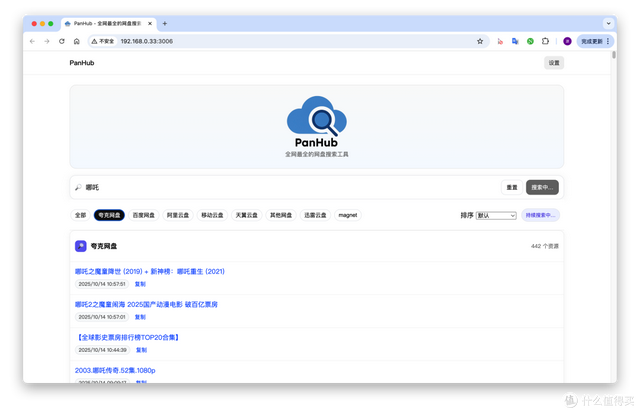The height and width of the screenshot is (414, 640).
Task: Select the 移动云盘 filter tab
Action: point(212,215)
